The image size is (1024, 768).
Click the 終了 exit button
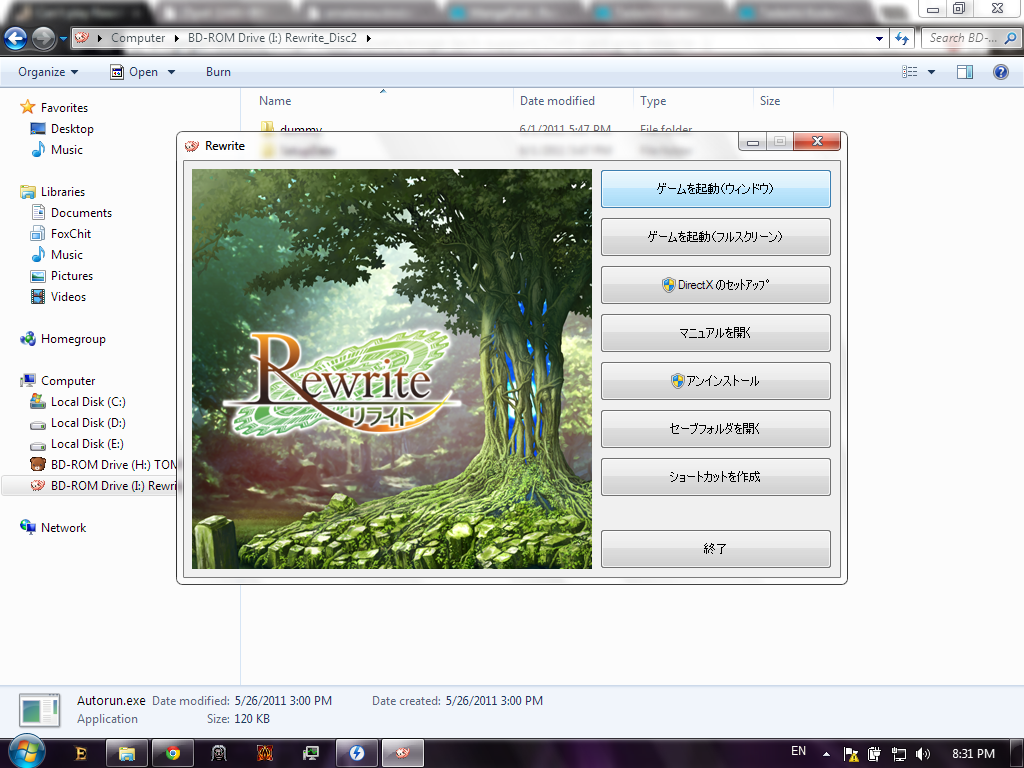[715, 549]
